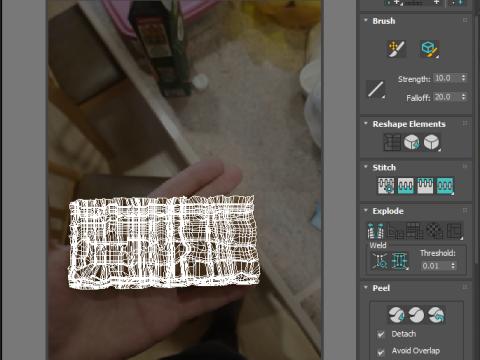Screen dimensions: 480x360
Task: Click Flatten Custom icon in Explode
Action: pos(454,231)
